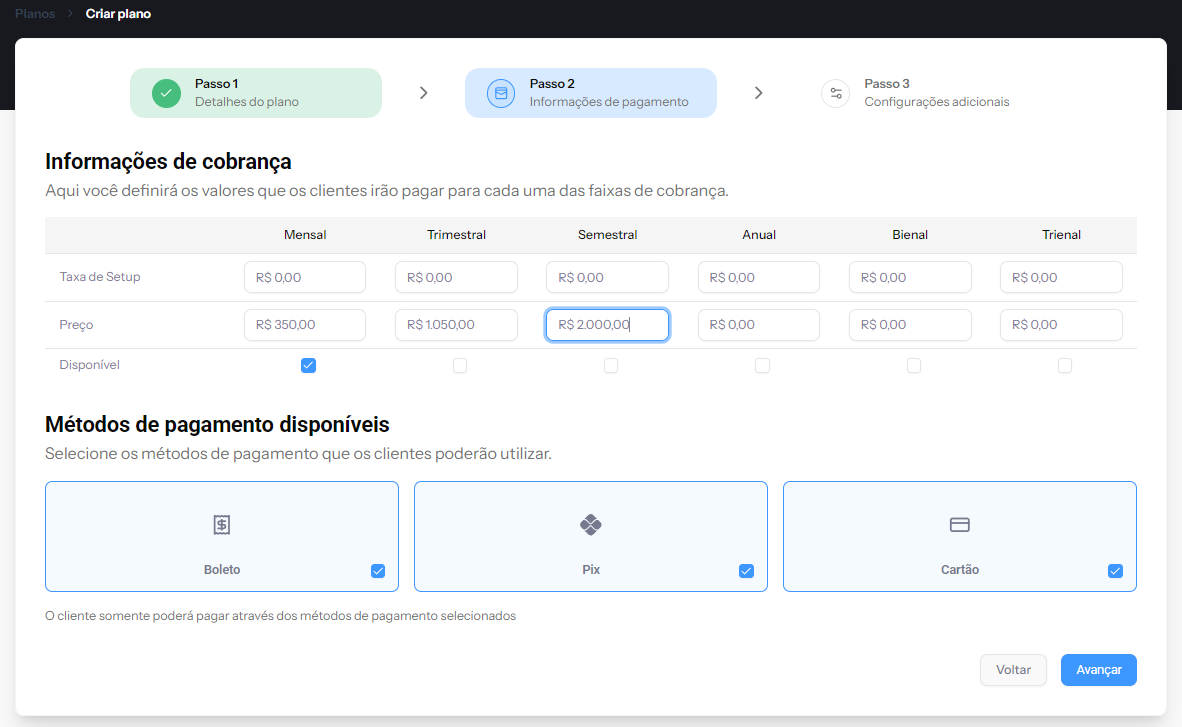The width and height of the screenshot is (1182, 727).
Task: Click the Passo 3 settings sliders icon
Action: coord(835,93)
